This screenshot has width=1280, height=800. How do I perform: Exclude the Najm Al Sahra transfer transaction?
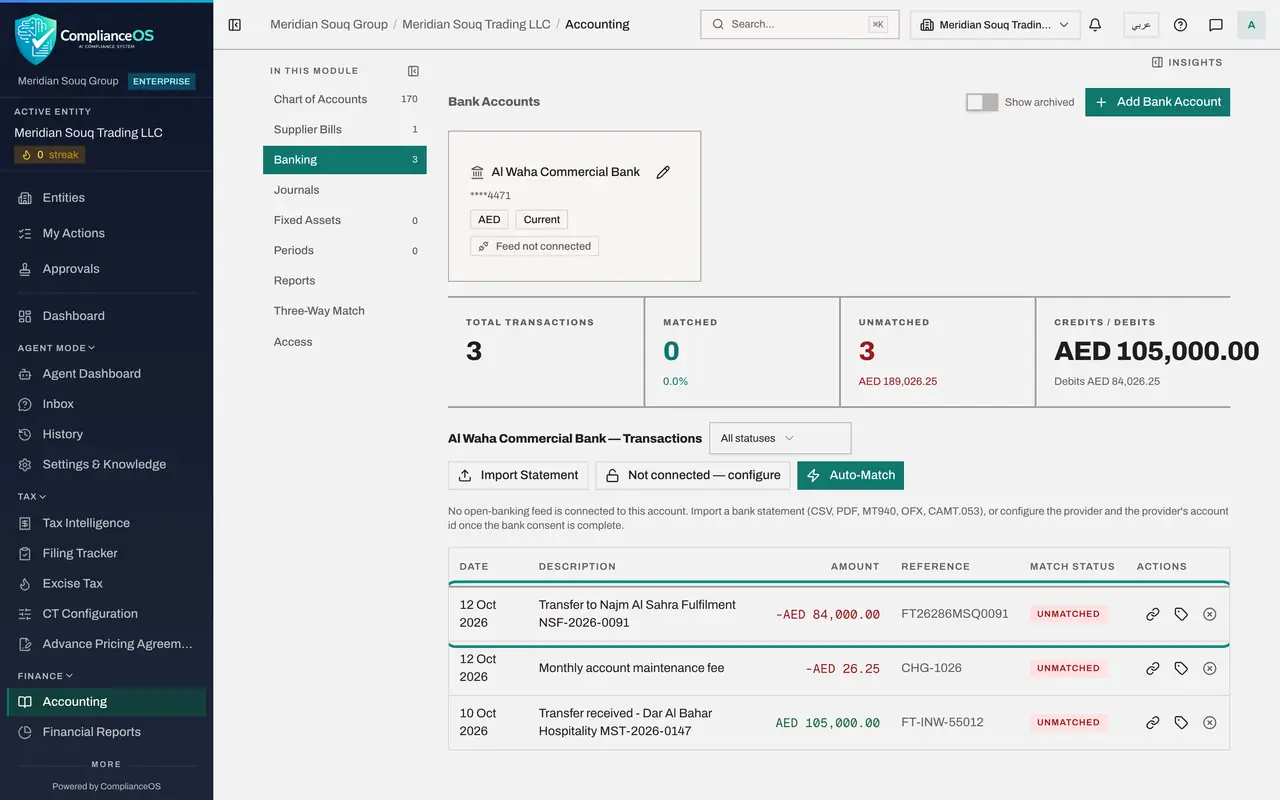click(x=1209, y=614)
